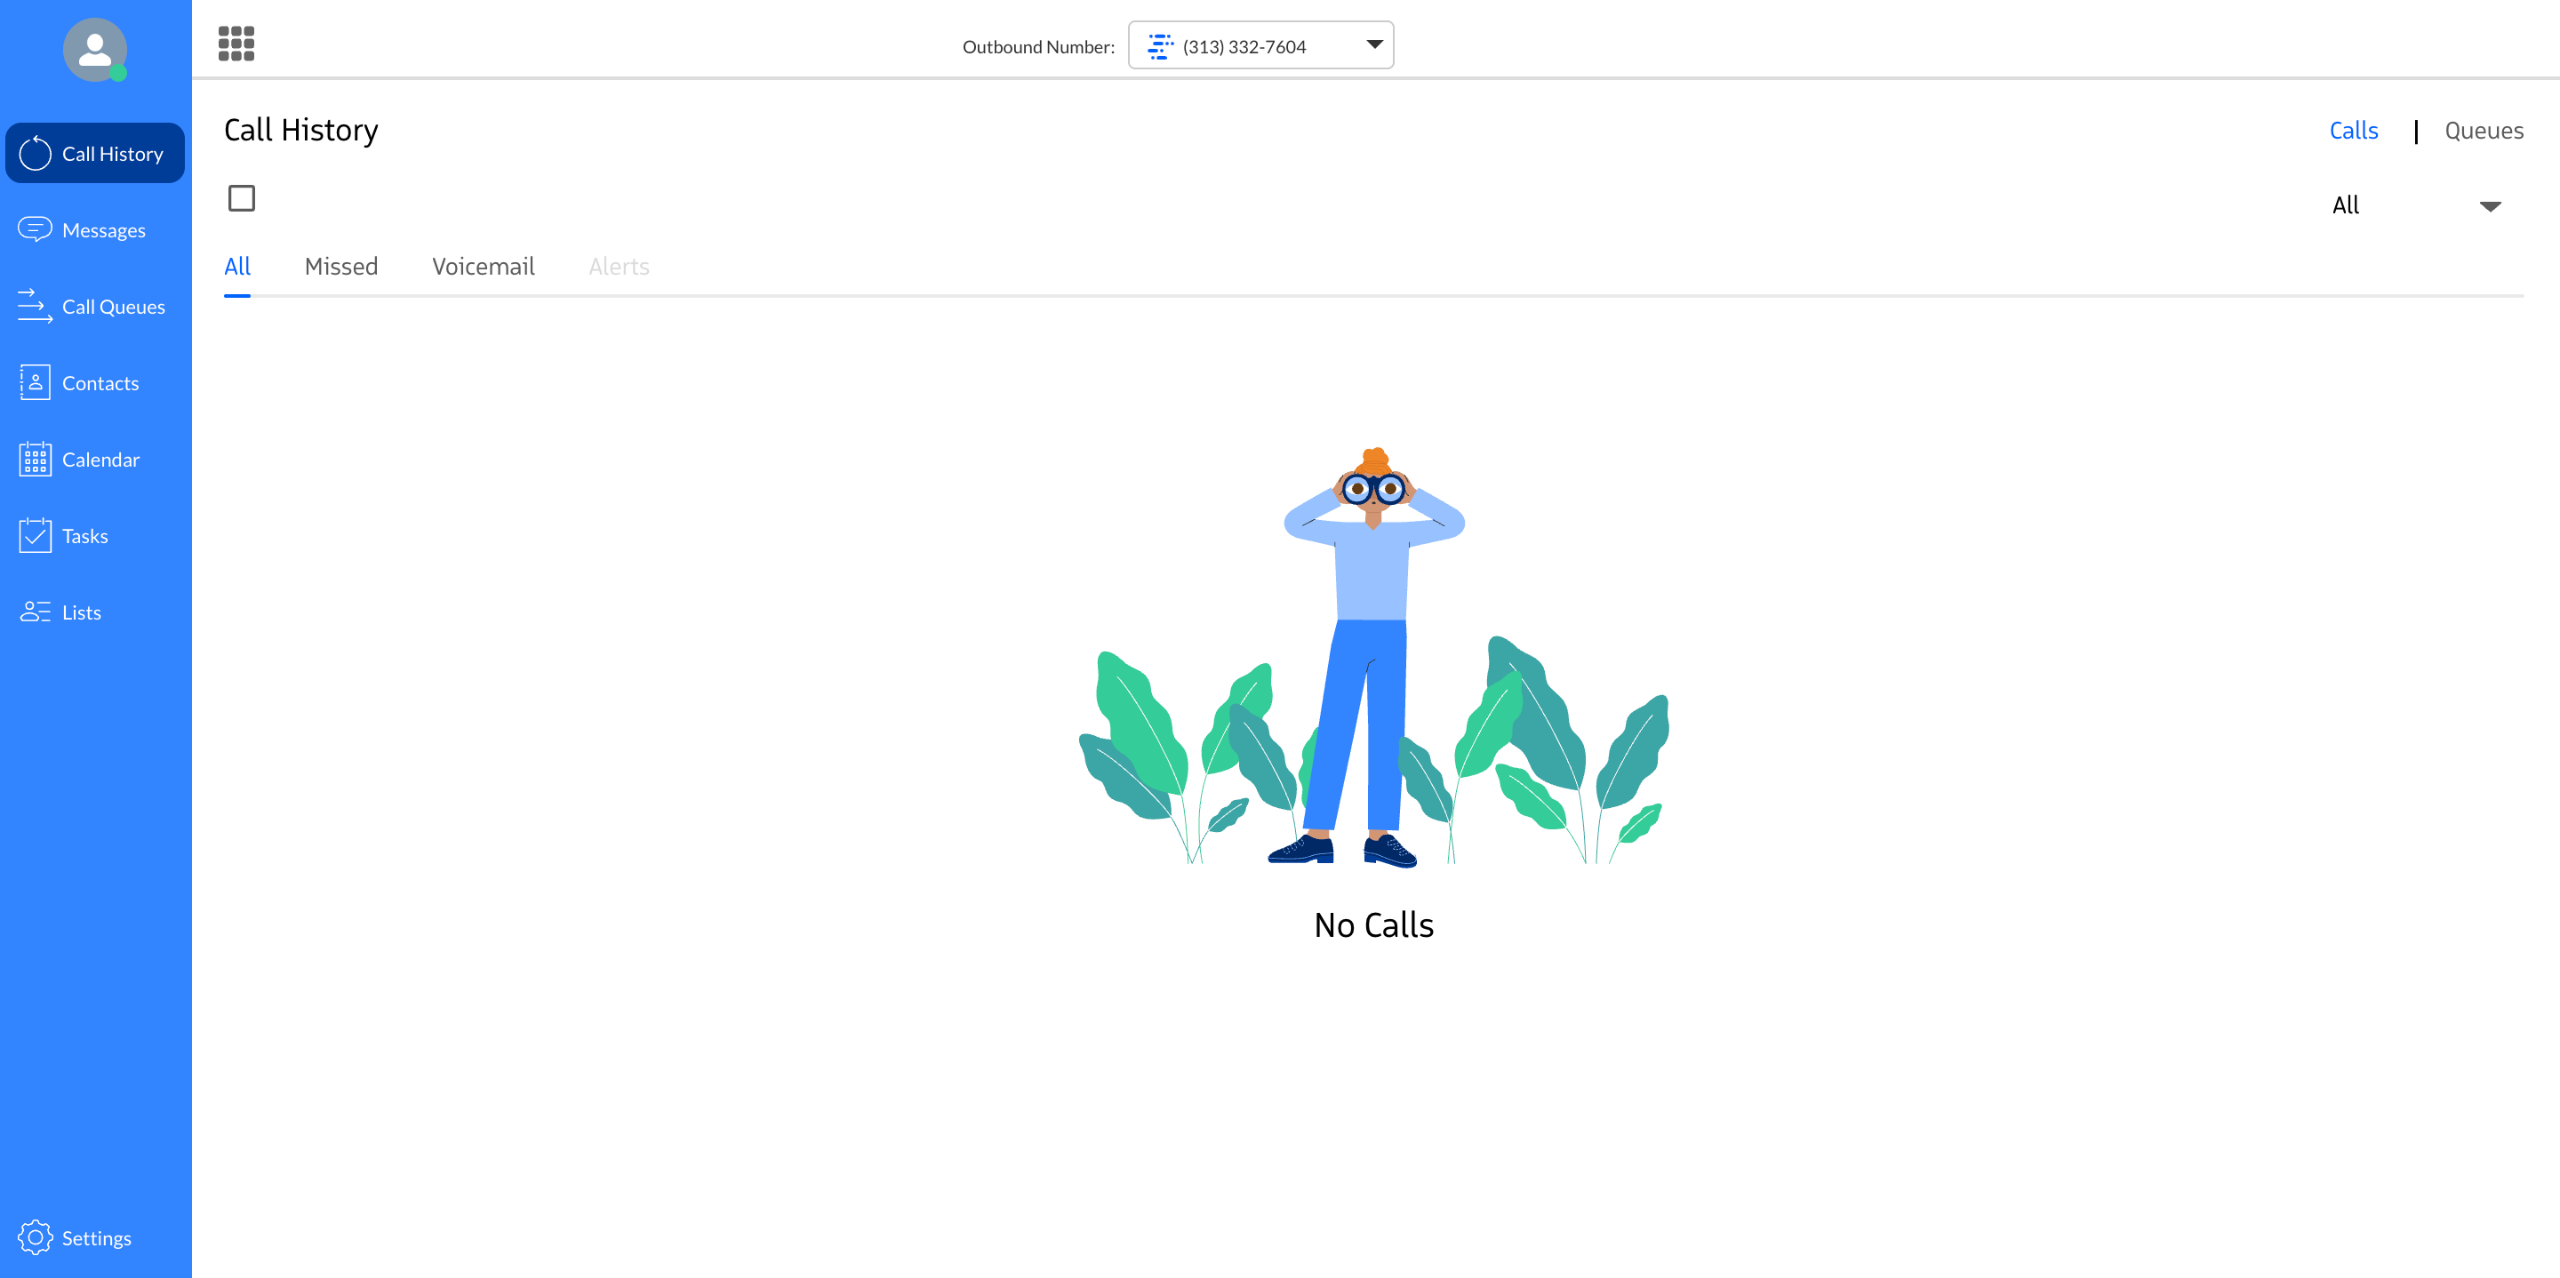
Task: Select the Alerts tab
Action: [619, 266]
